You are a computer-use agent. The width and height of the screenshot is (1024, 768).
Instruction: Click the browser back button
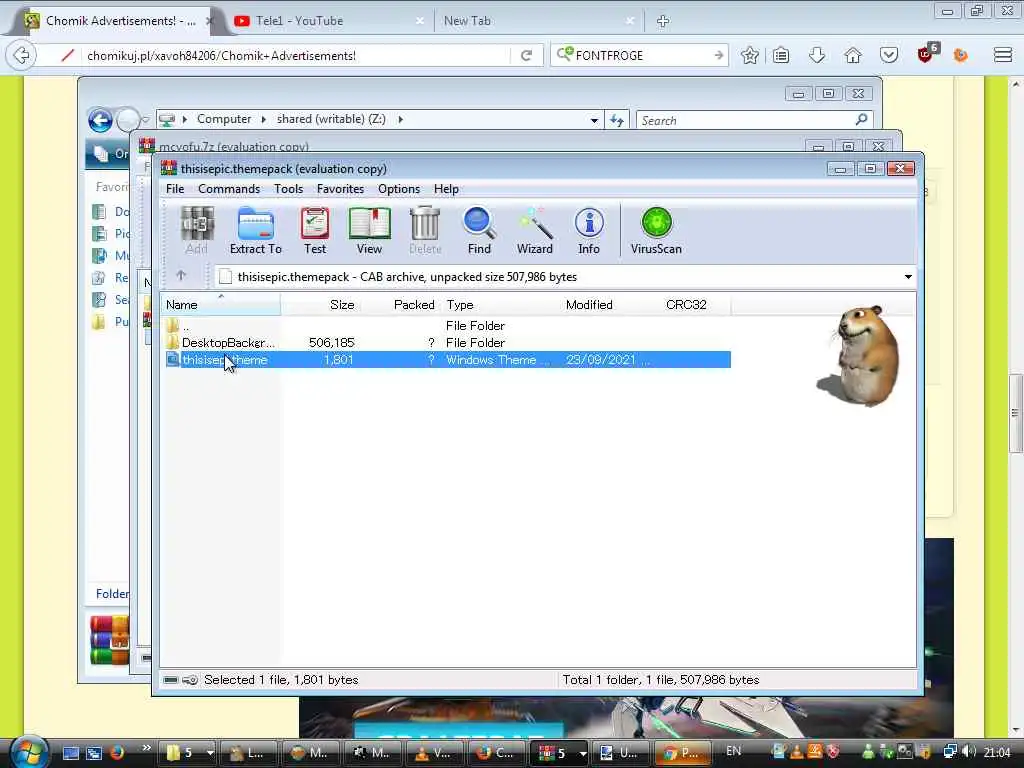click(21, 55)
